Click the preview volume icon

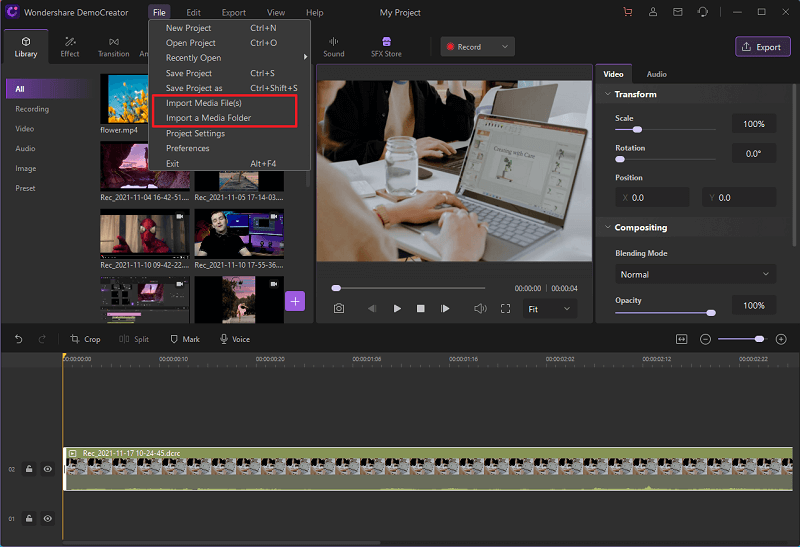click(480, 309)
